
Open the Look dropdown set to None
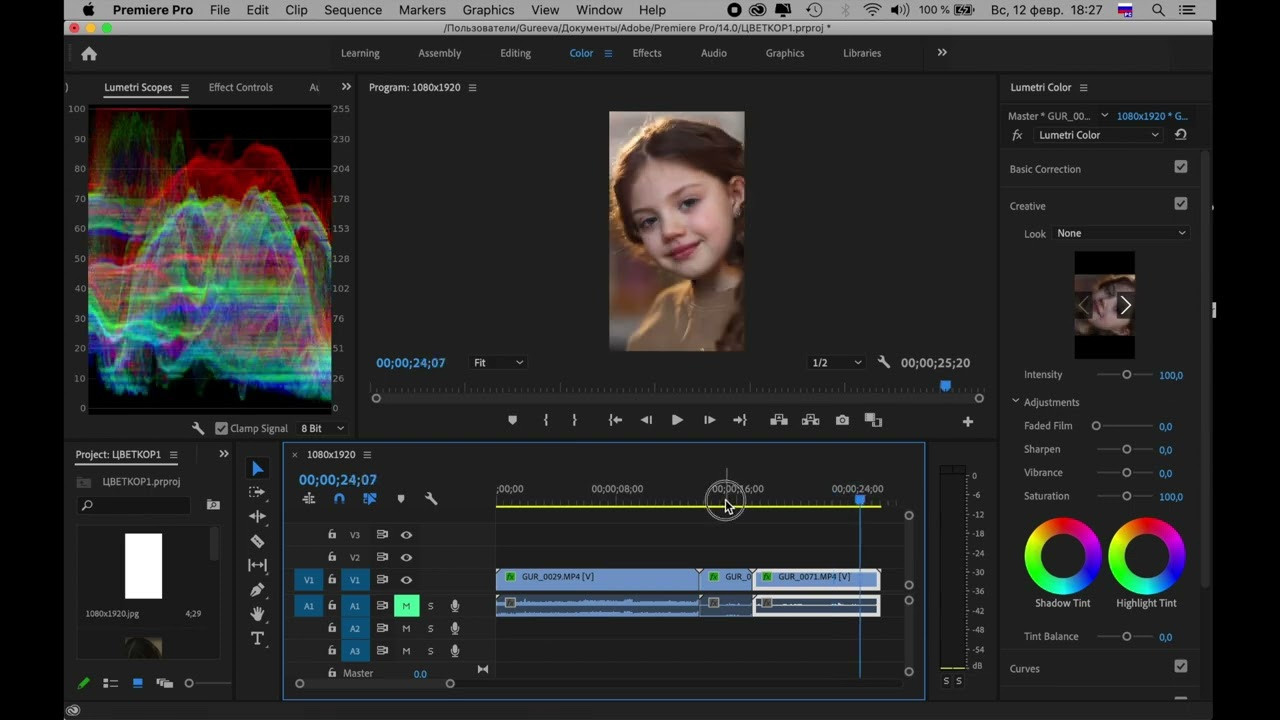(1121, 233)
